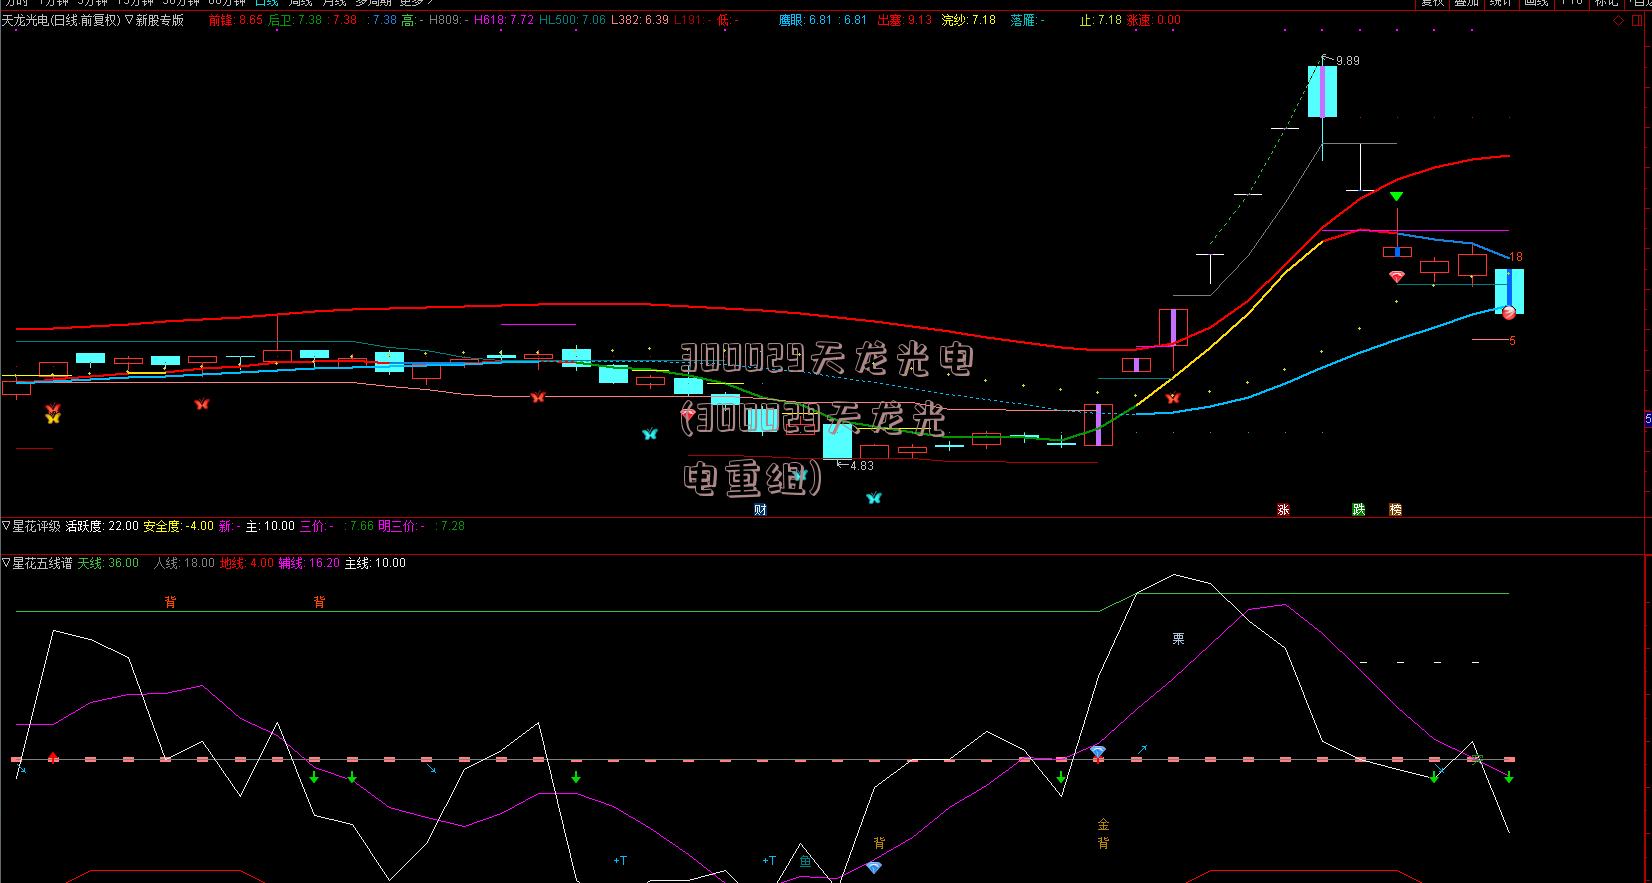1652x883 pixels.
Task: Click the orange 金 signal label
Action: pos(1103,825)
